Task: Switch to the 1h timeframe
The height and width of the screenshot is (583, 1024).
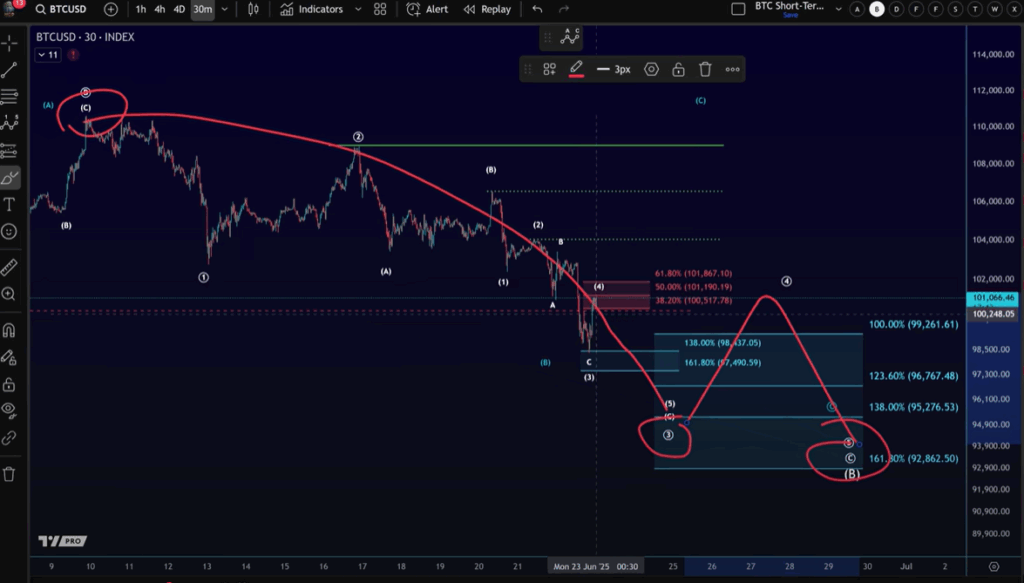Action: click(x=140, y=9)
